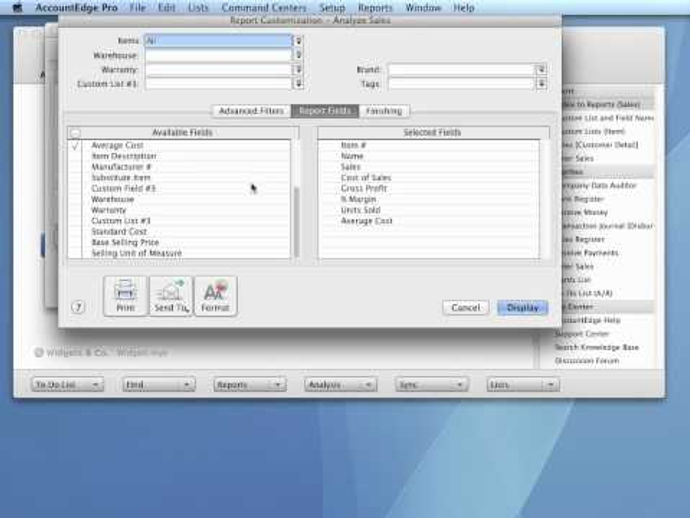The image size is (690, 518).
Task: Select Sales in Selected Fields
Action: 350,167
